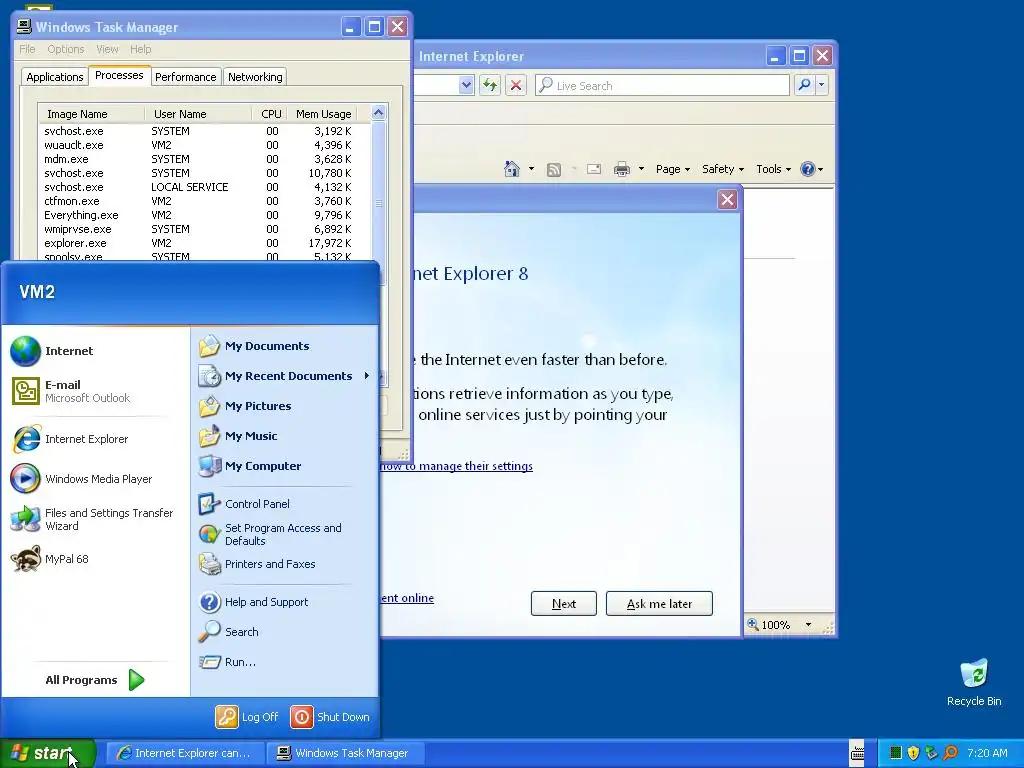
Task: Click the Refresh icon in Internet Explorer
Action: (490, 85)
